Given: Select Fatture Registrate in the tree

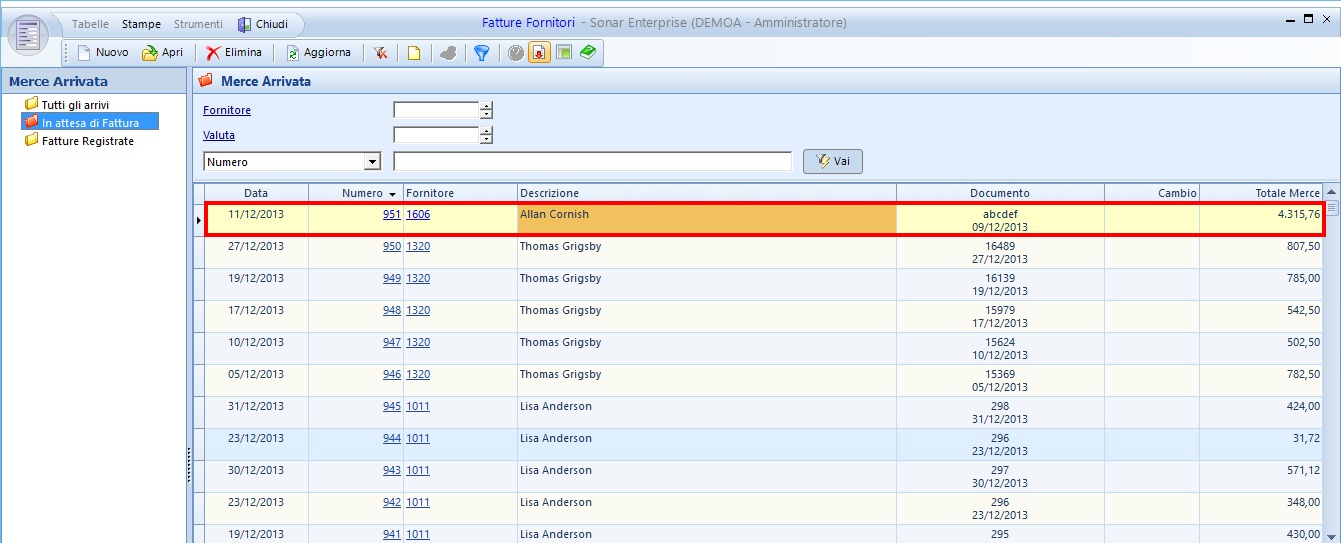Looking at the screenshot, I should [87, 141].
